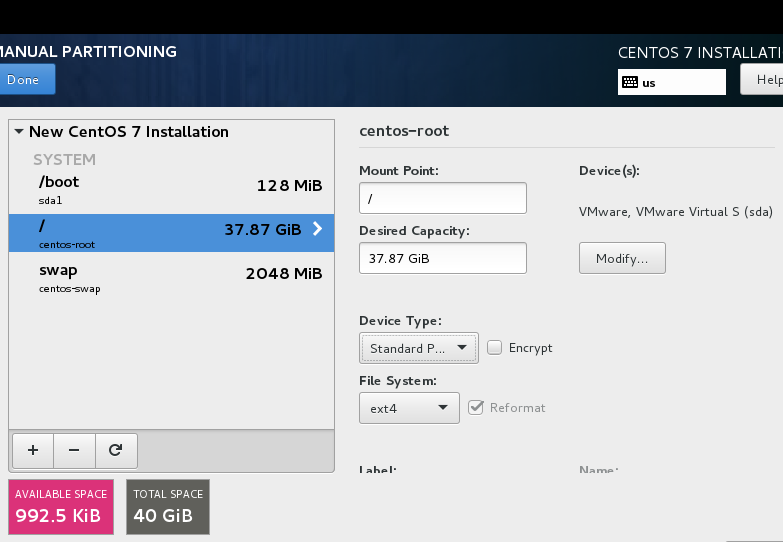Click the Modify... device button
Screen dimensions: 783x542
(622, 258)
